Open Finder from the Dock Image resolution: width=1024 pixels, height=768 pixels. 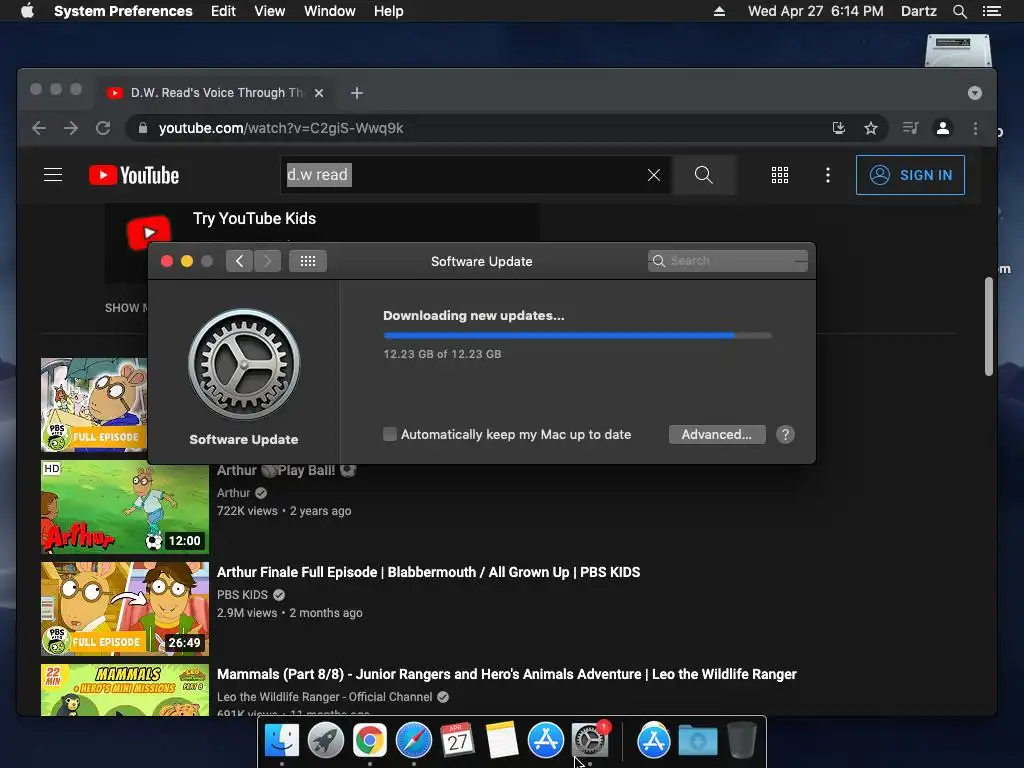281,741
